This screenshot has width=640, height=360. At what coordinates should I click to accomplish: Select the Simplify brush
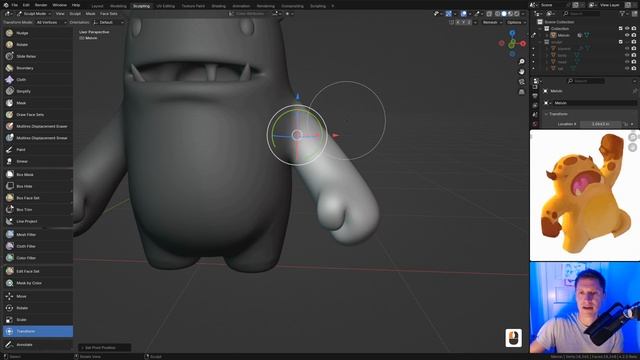click(38, 91)
